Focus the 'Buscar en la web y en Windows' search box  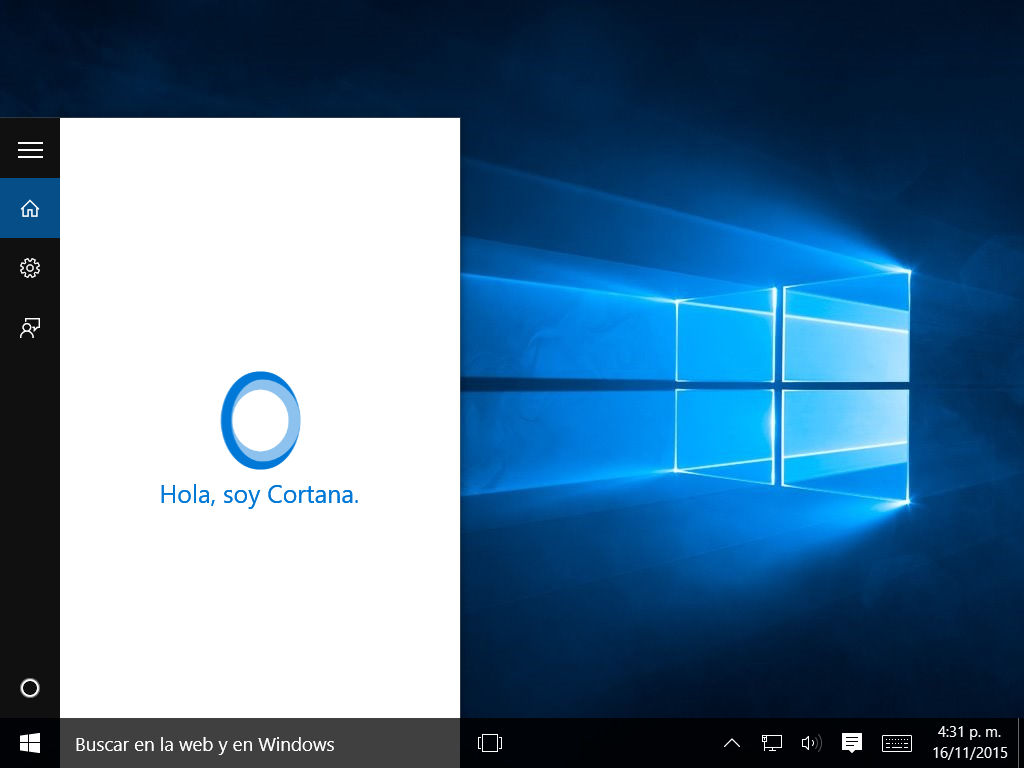260,743
